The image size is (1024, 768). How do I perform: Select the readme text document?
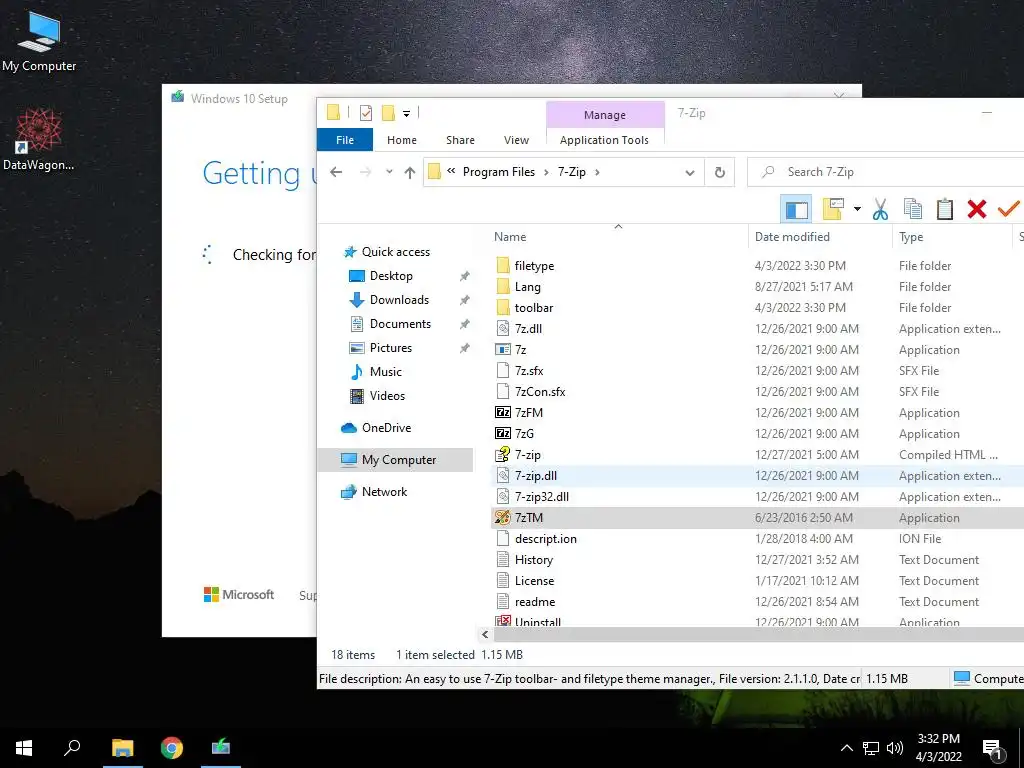tap(534, 601)
